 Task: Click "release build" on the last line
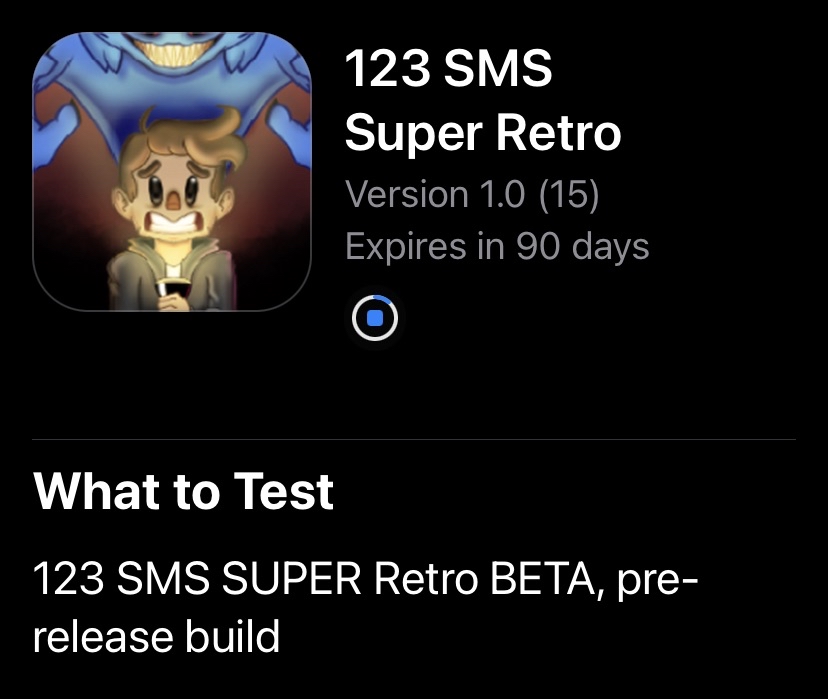pos(156,636)
